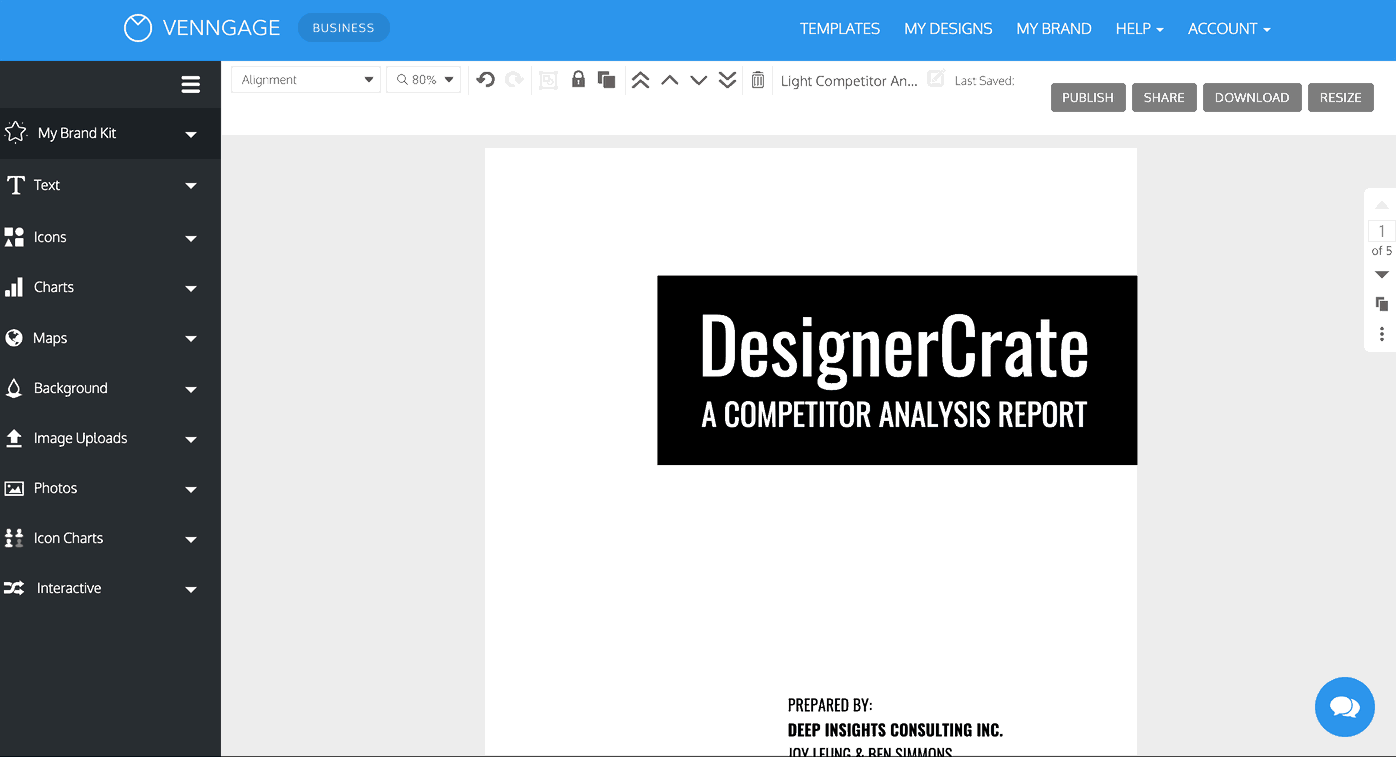The image size is (1396, 757).
Task: Expand the Interactive panel arrow
Action: point(191,589)
